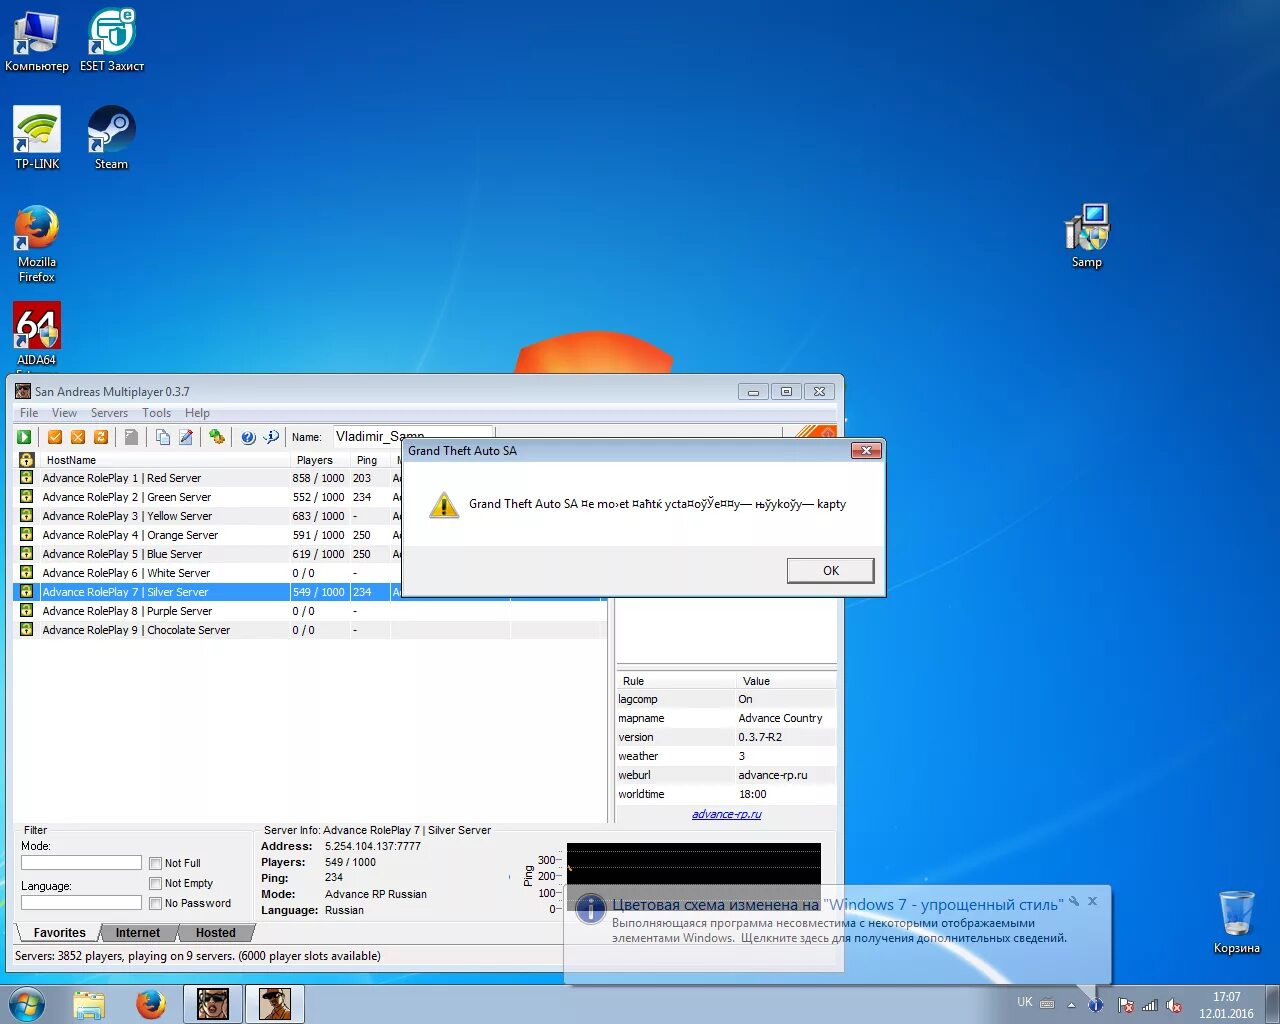Open the TP-LINK desktop icon
Screen dimensions: 1280x1024
pyautogui.click(x=37, y=138)
